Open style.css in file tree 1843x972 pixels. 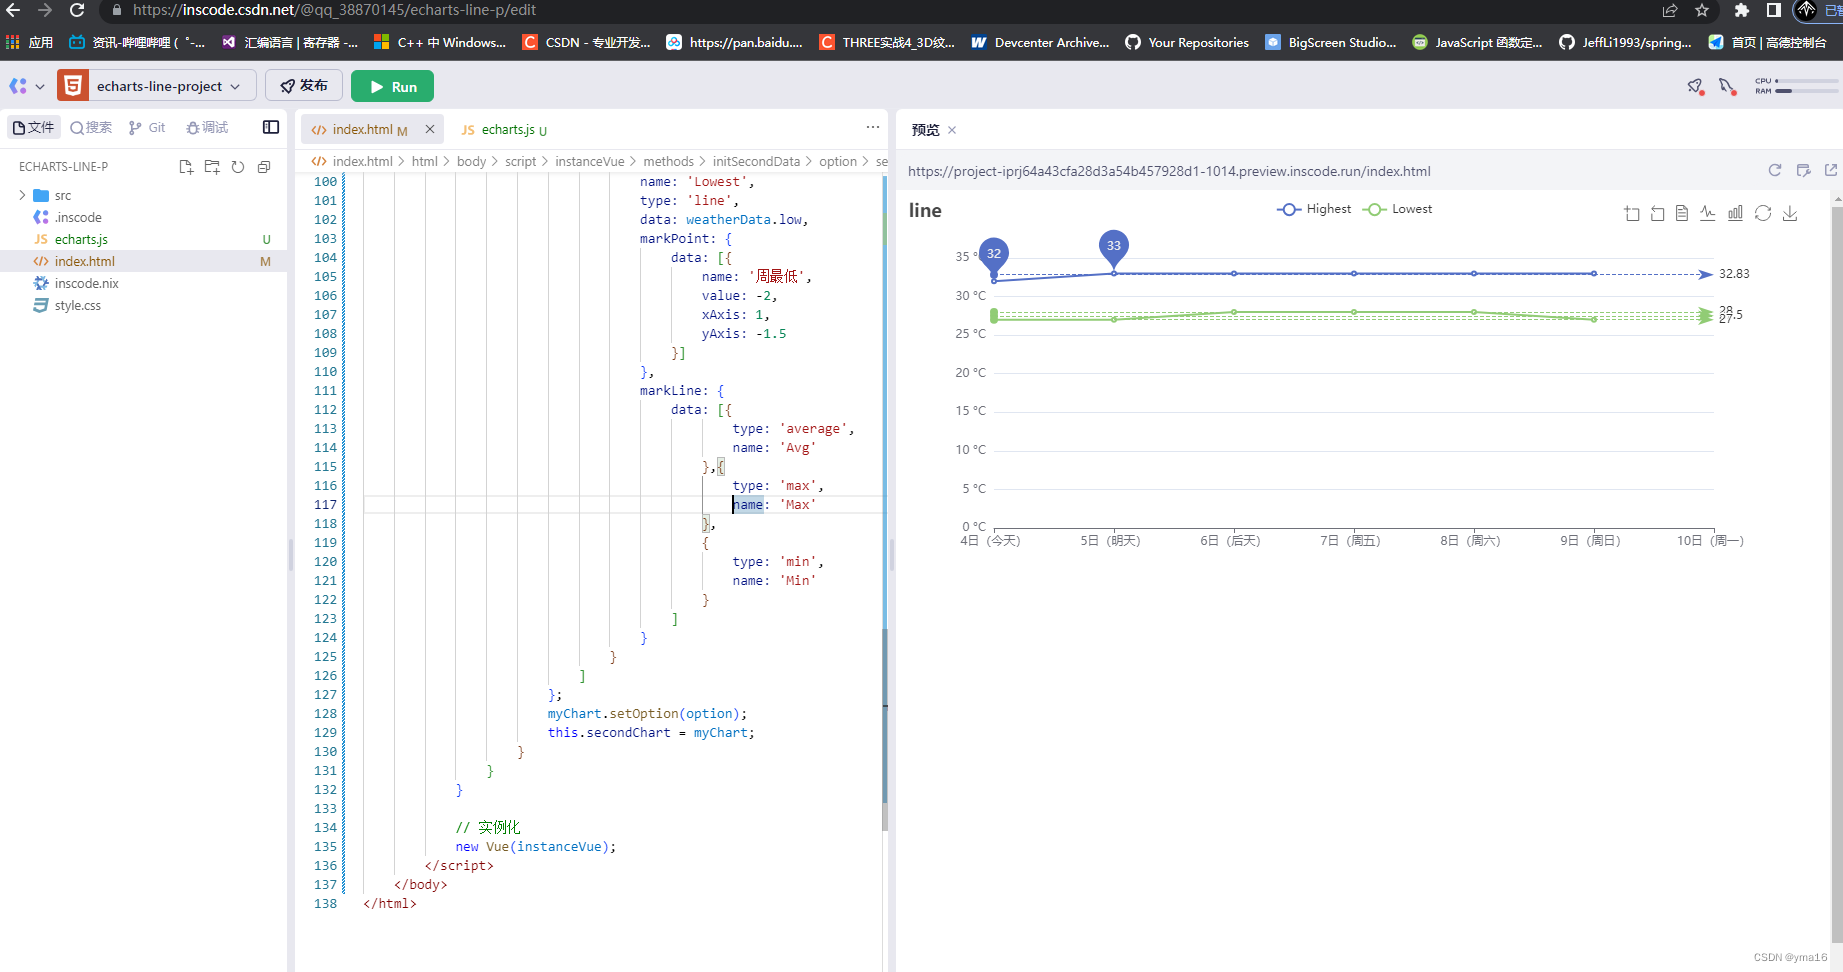77,305
